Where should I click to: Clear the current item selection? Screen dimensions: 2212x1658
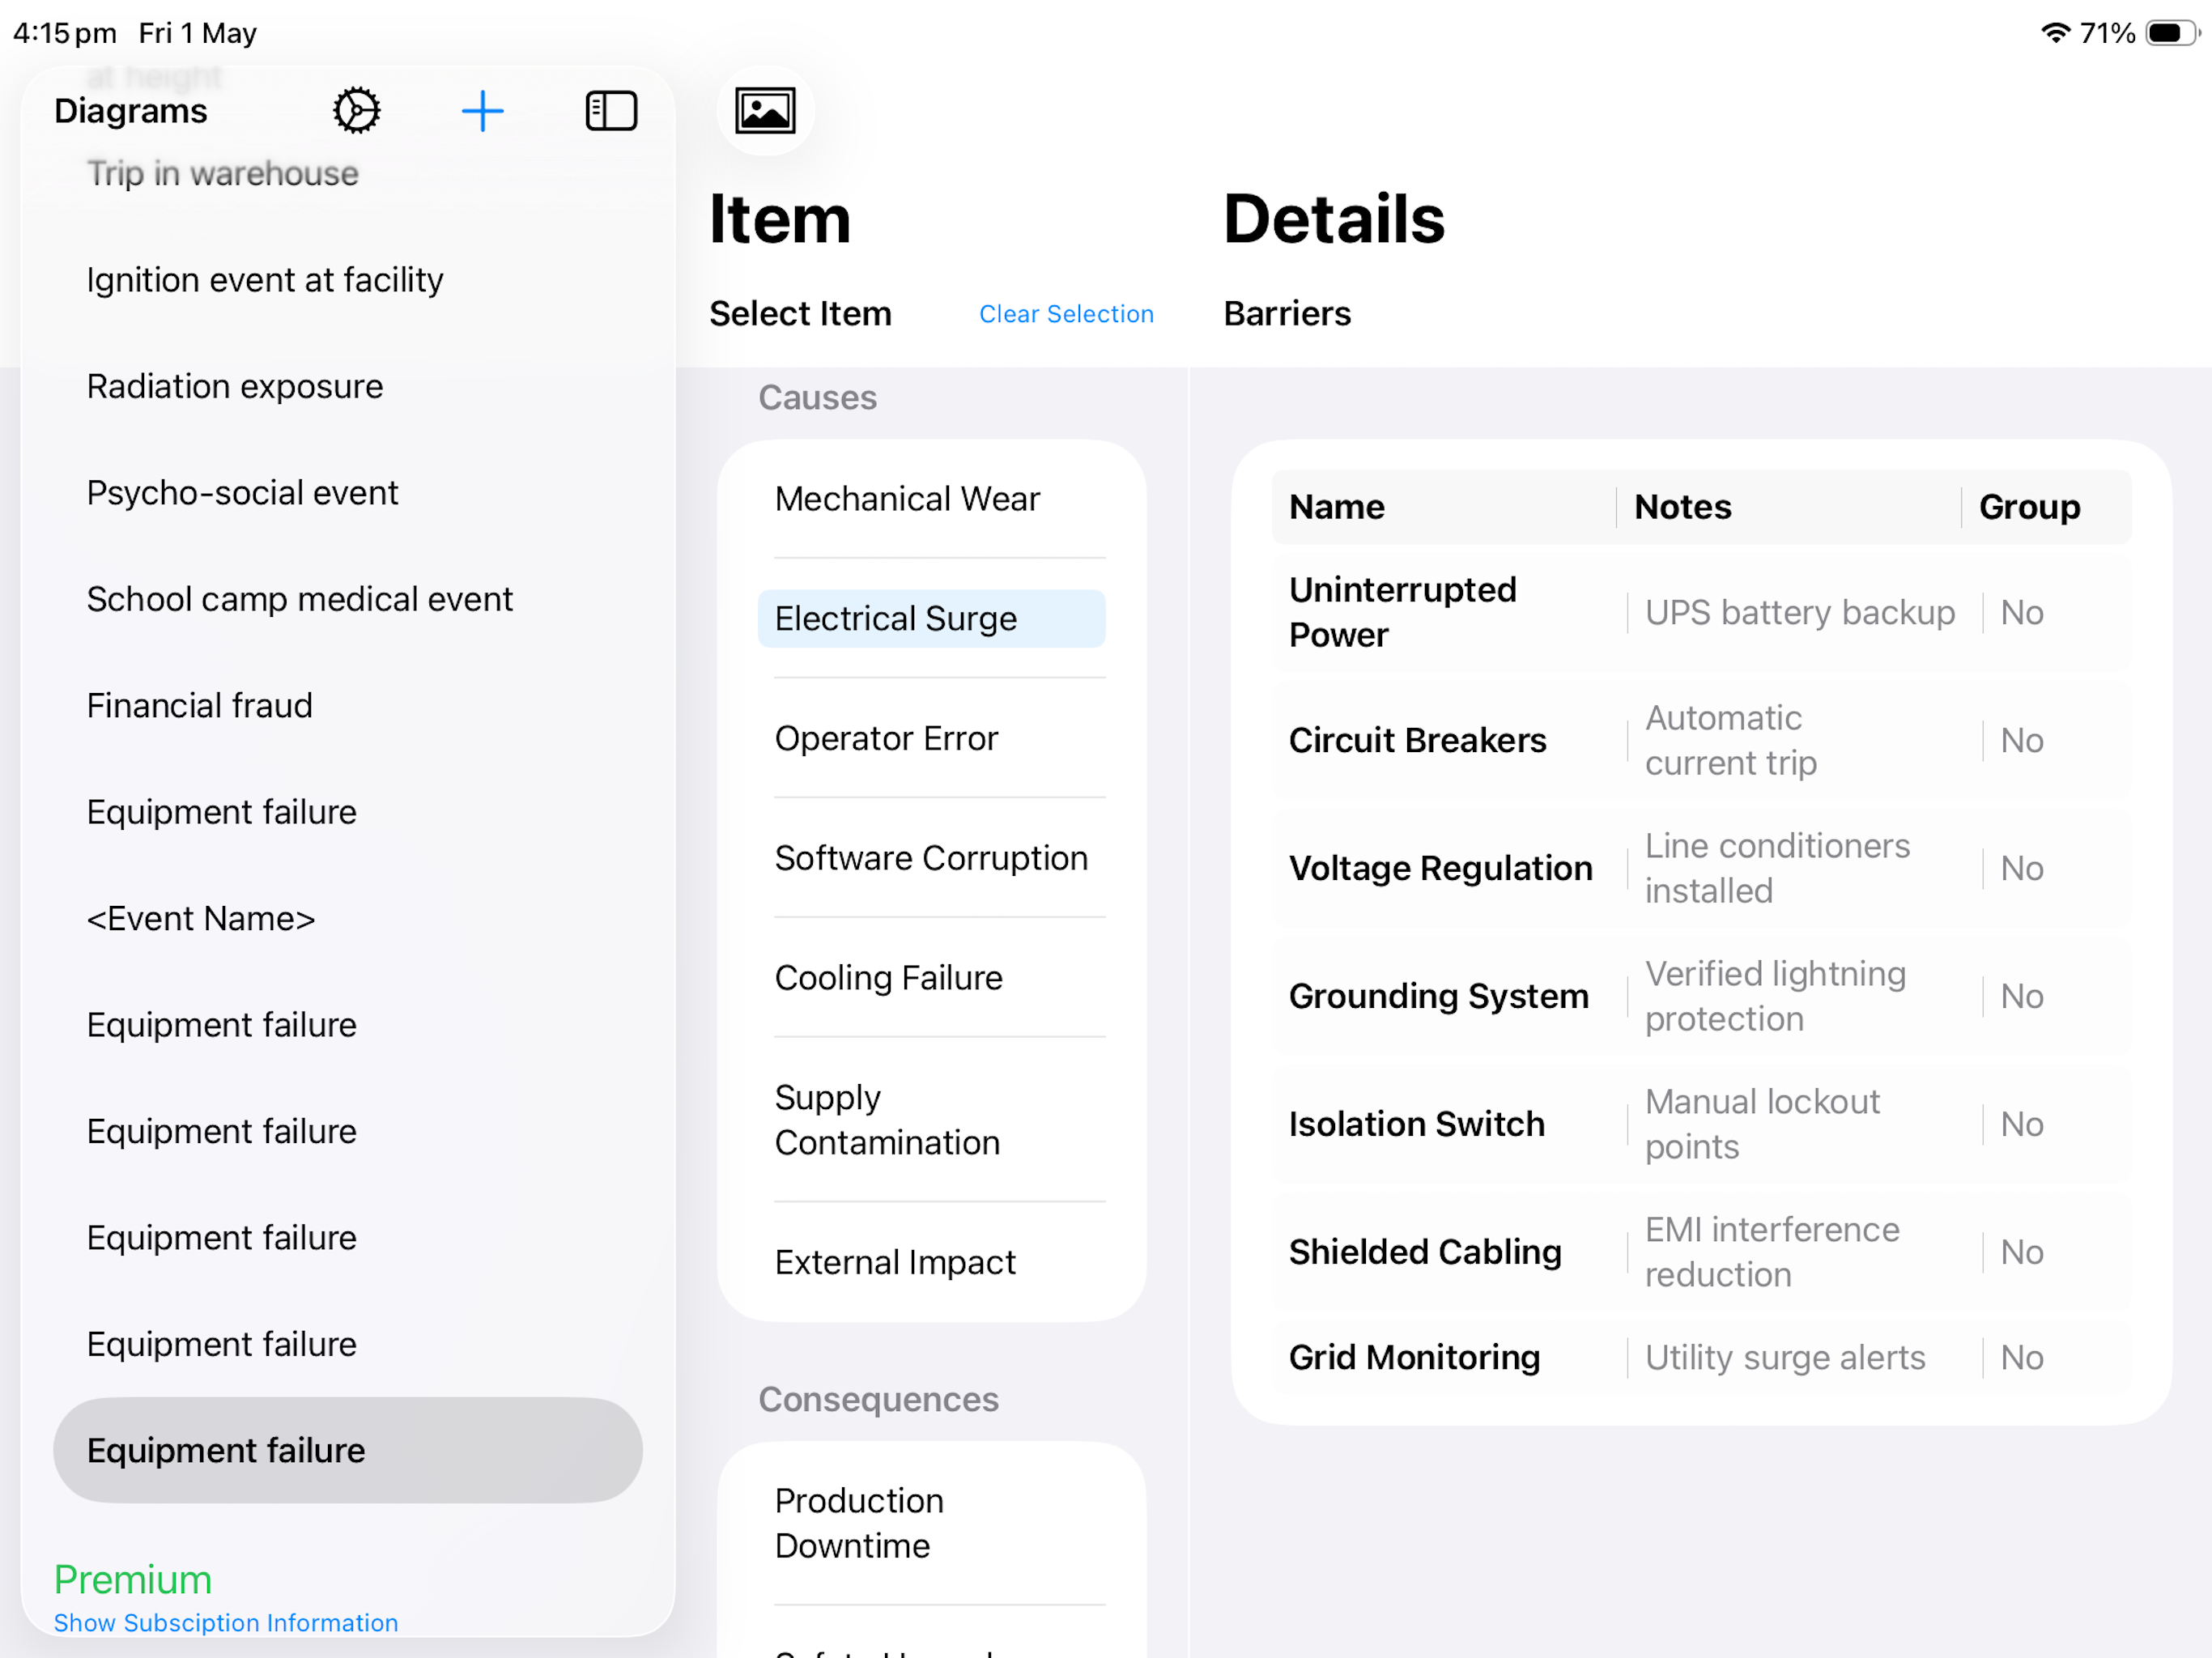[1066, 314]
